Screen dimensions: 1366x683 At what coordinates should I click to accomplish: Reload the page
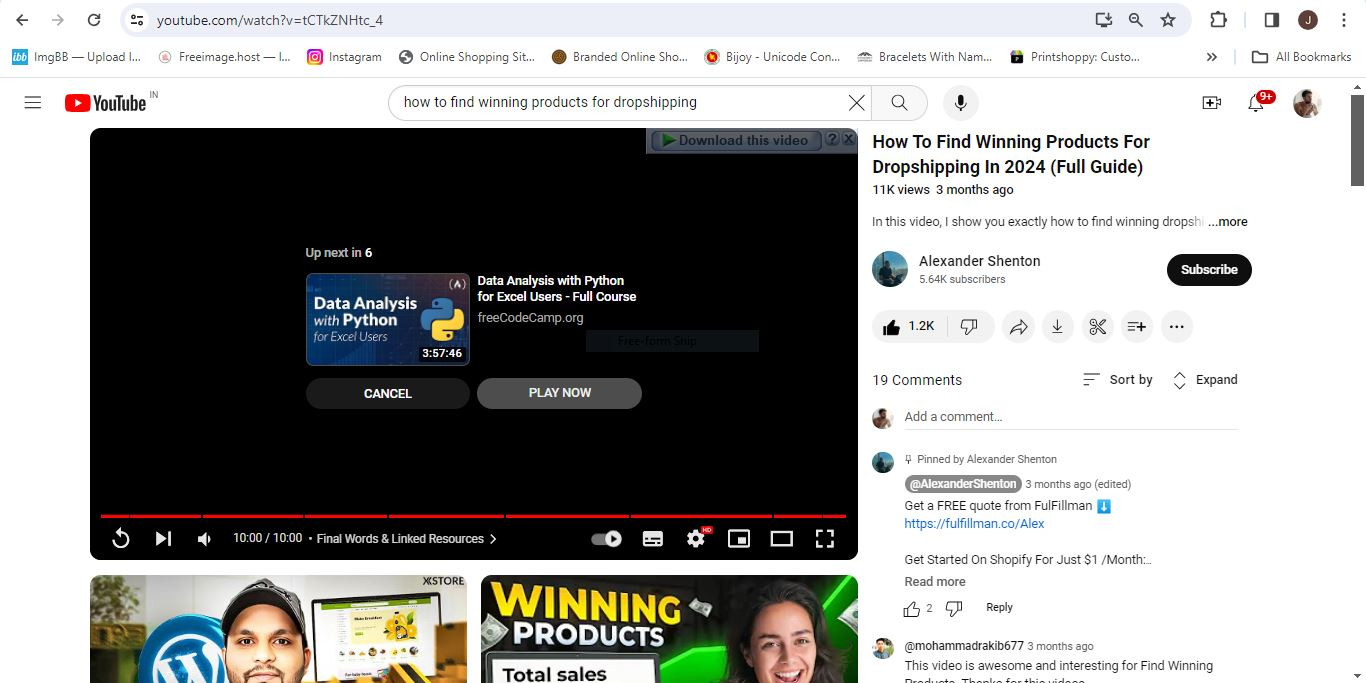click(94, 20)
